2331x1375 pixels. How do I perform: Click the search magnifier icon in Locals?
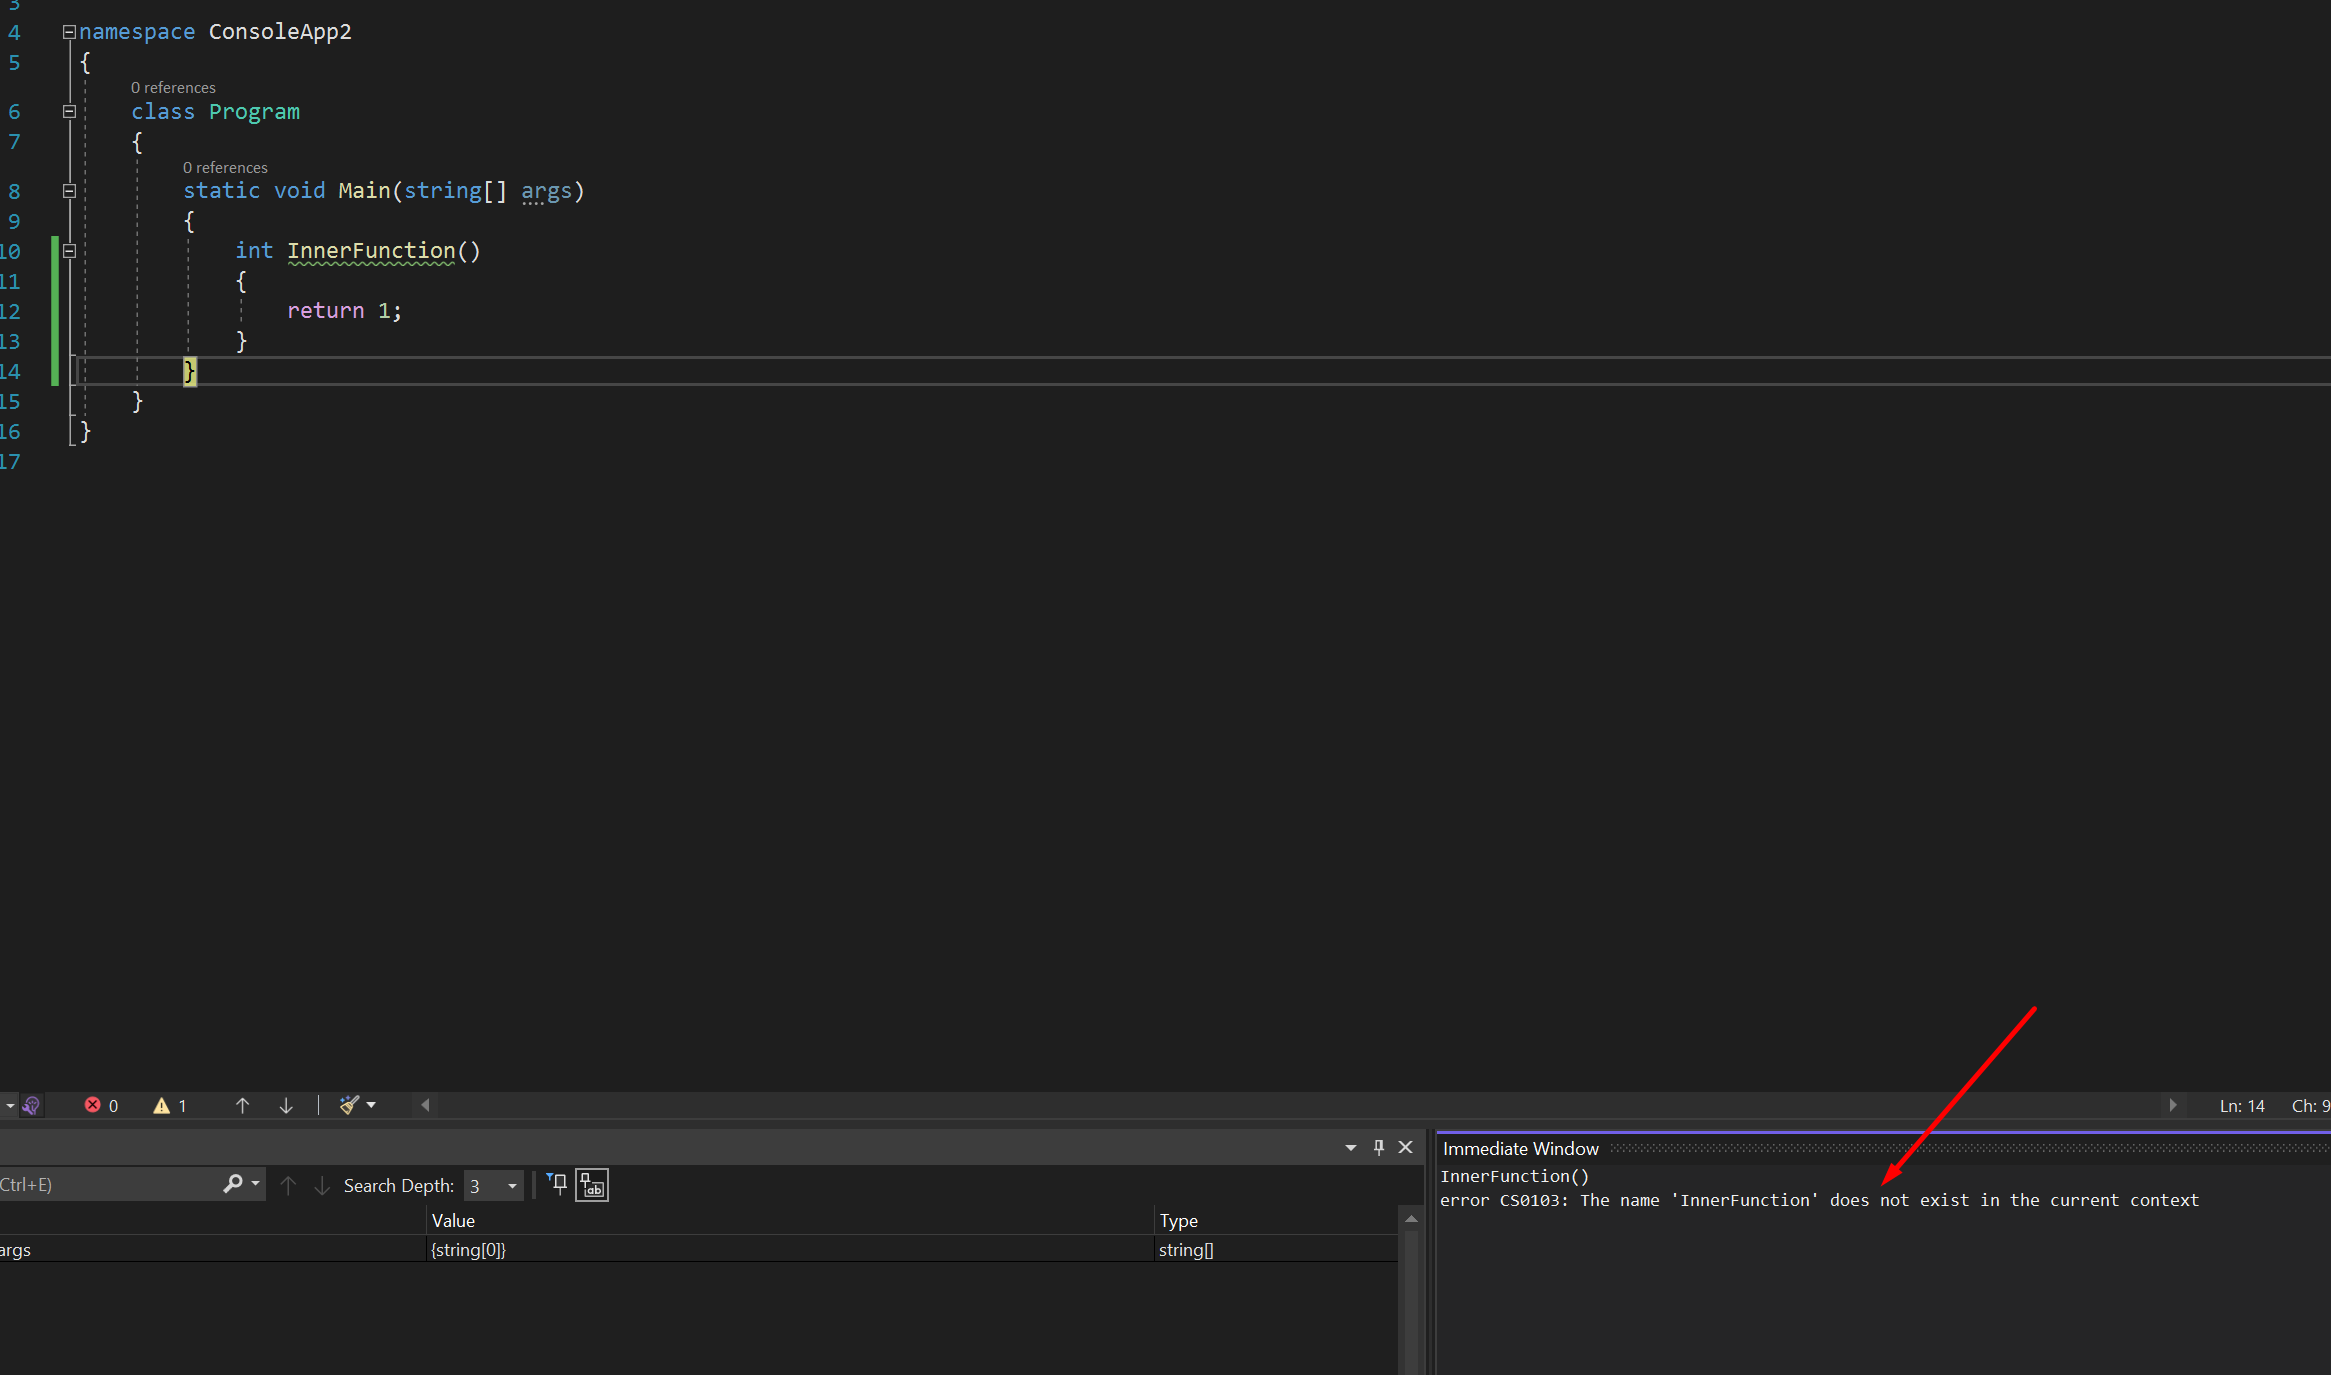click(233, 1184)
